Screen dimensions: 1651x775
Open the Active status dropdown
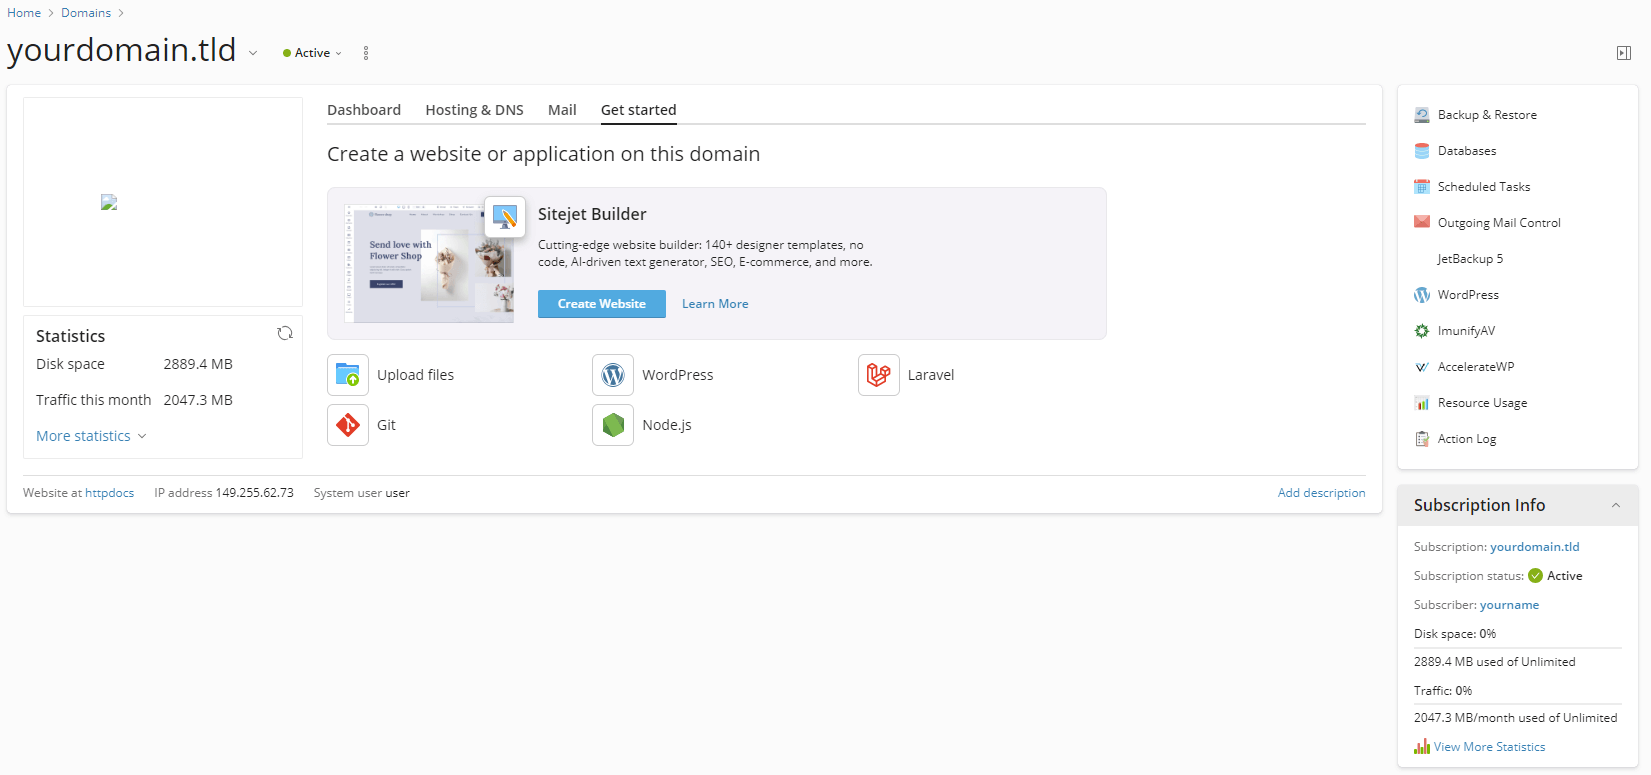coord(313,53)
